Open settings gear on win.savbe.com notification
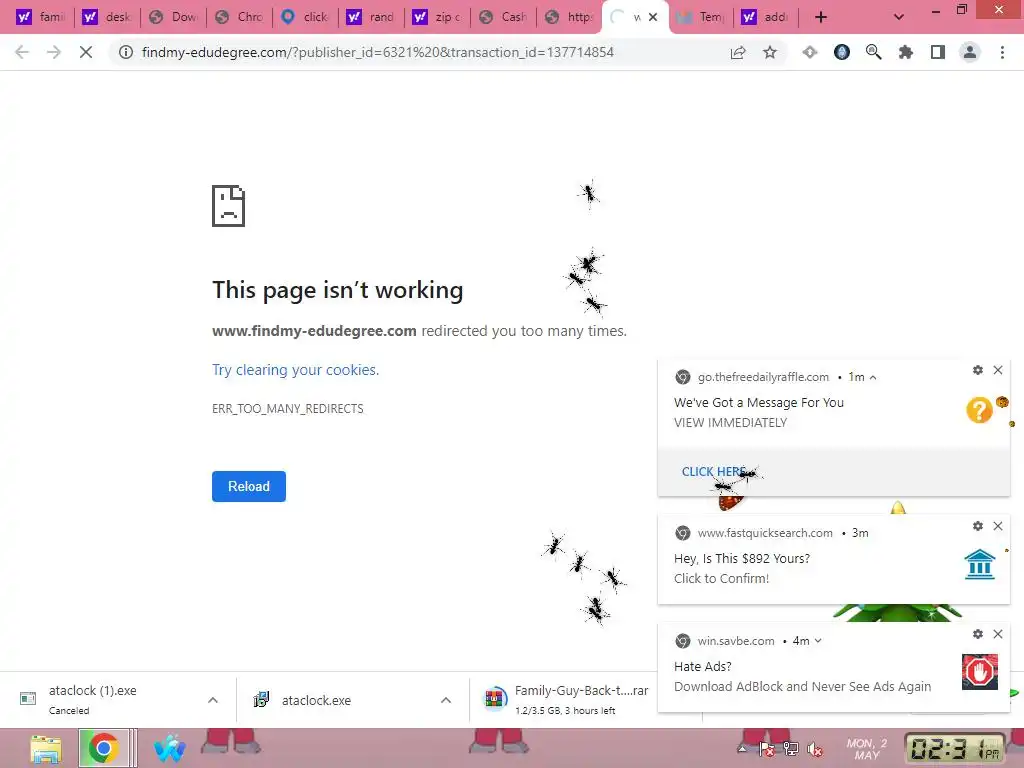 tap(978, 633)
